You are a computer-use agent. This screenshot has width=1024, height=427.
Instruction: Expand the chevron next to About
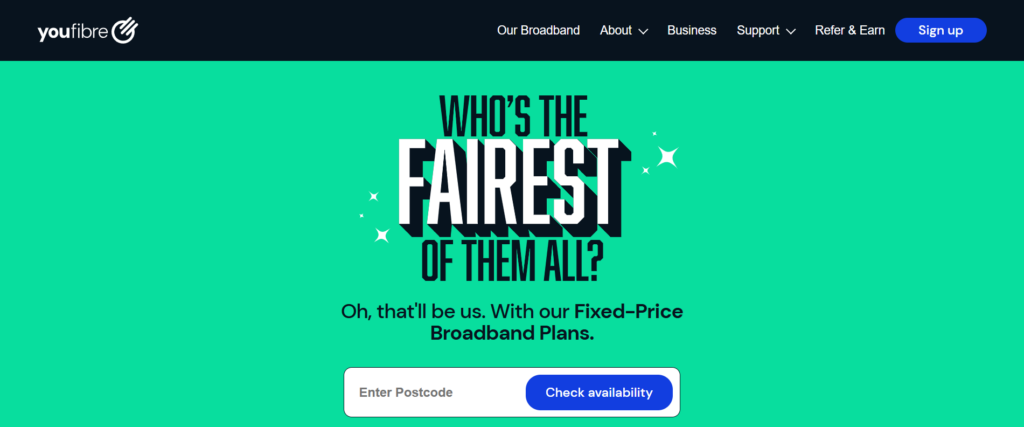pos(643,32)
